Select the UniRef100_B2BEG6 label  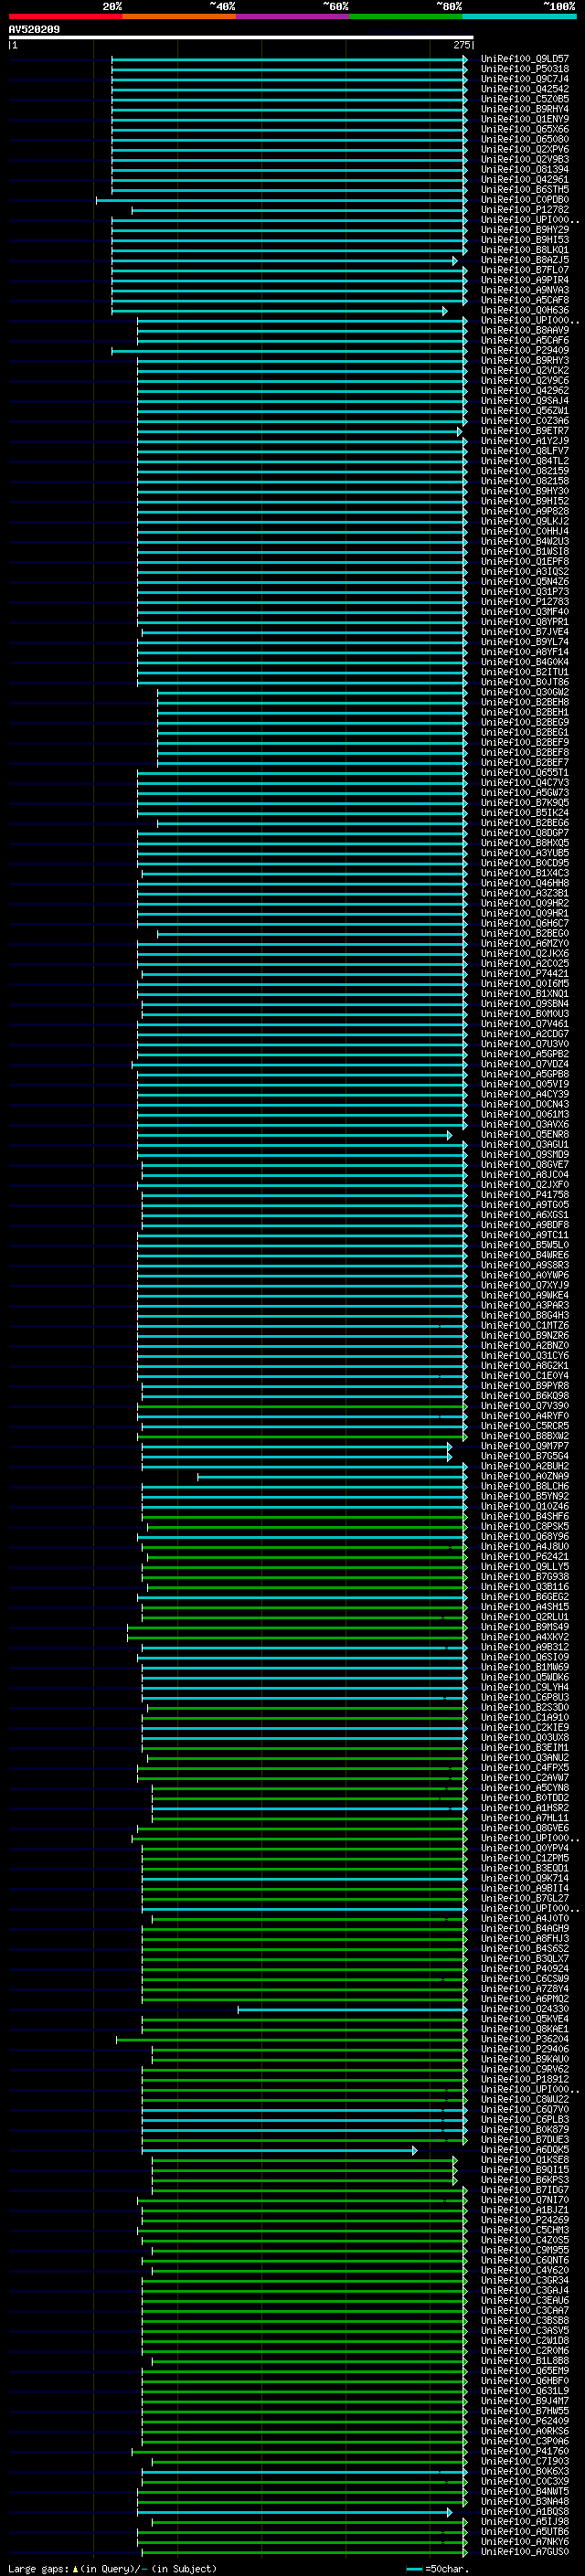[x=524, y=823]
